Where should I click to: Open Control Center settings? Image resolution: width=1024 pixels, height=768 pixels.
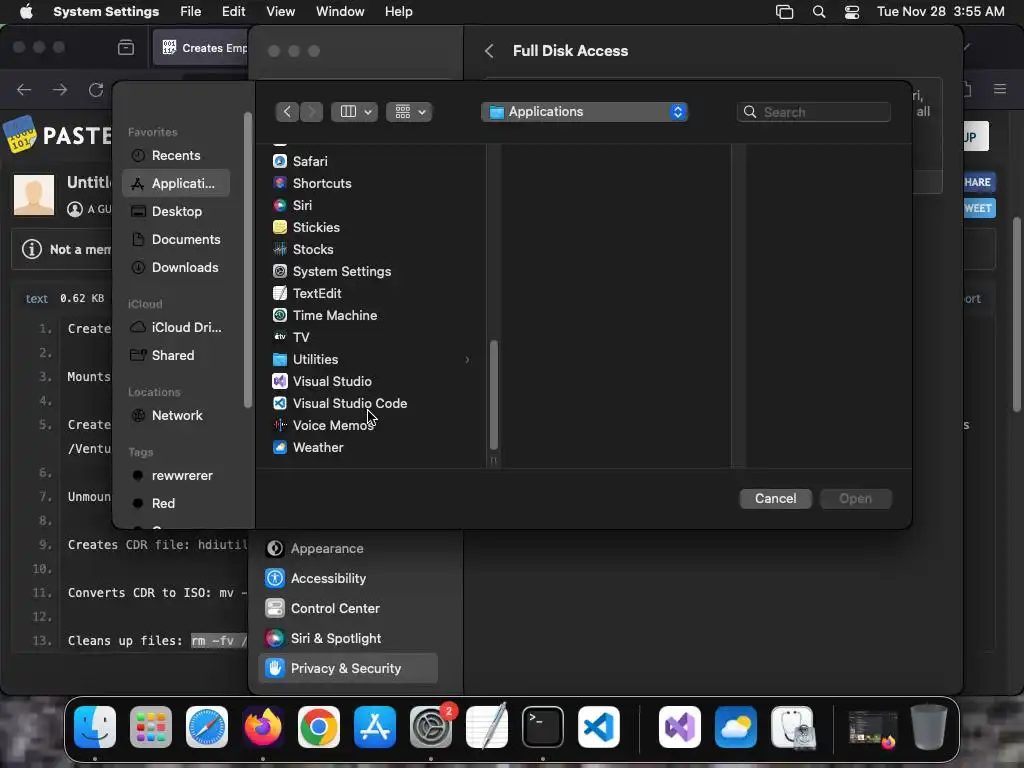click(x=348, y=609)
